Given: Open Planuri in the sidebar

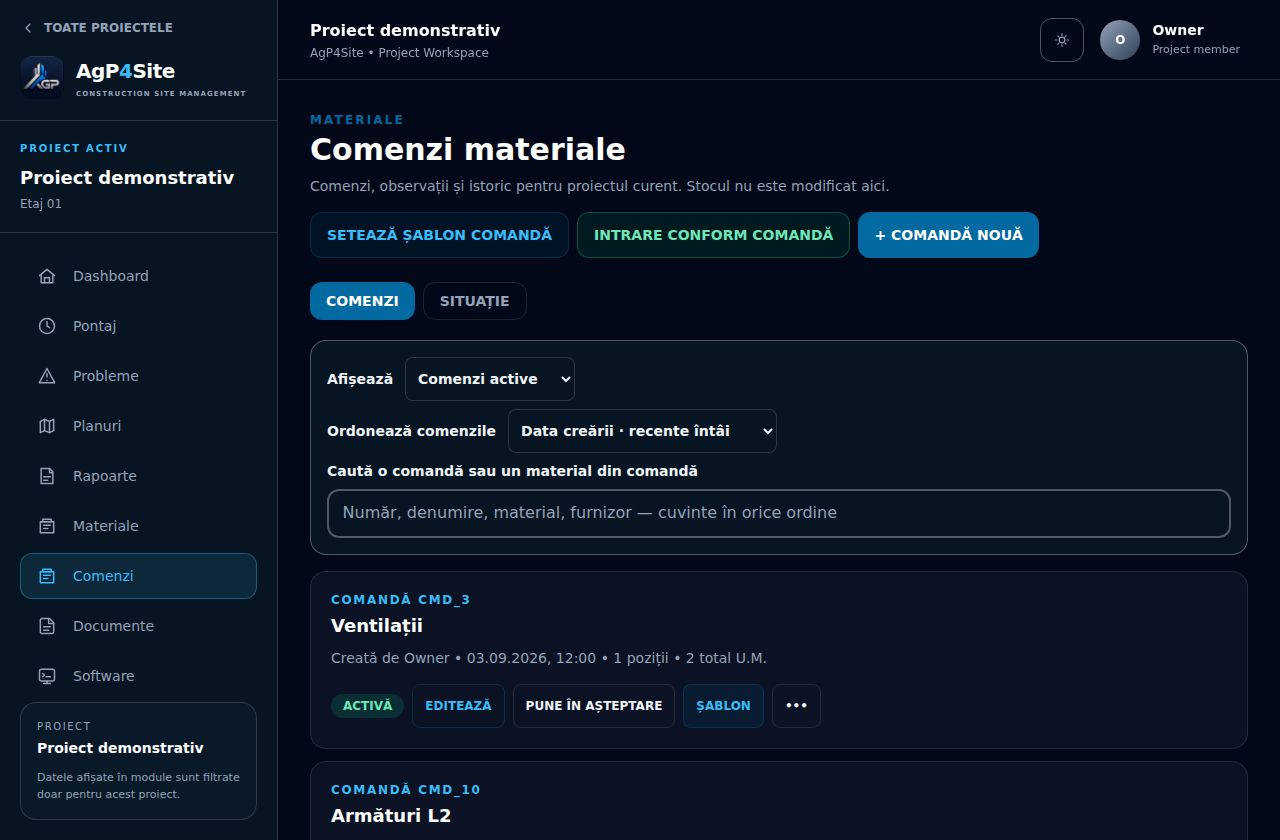Looking at the screenshot, I should 138,426.
